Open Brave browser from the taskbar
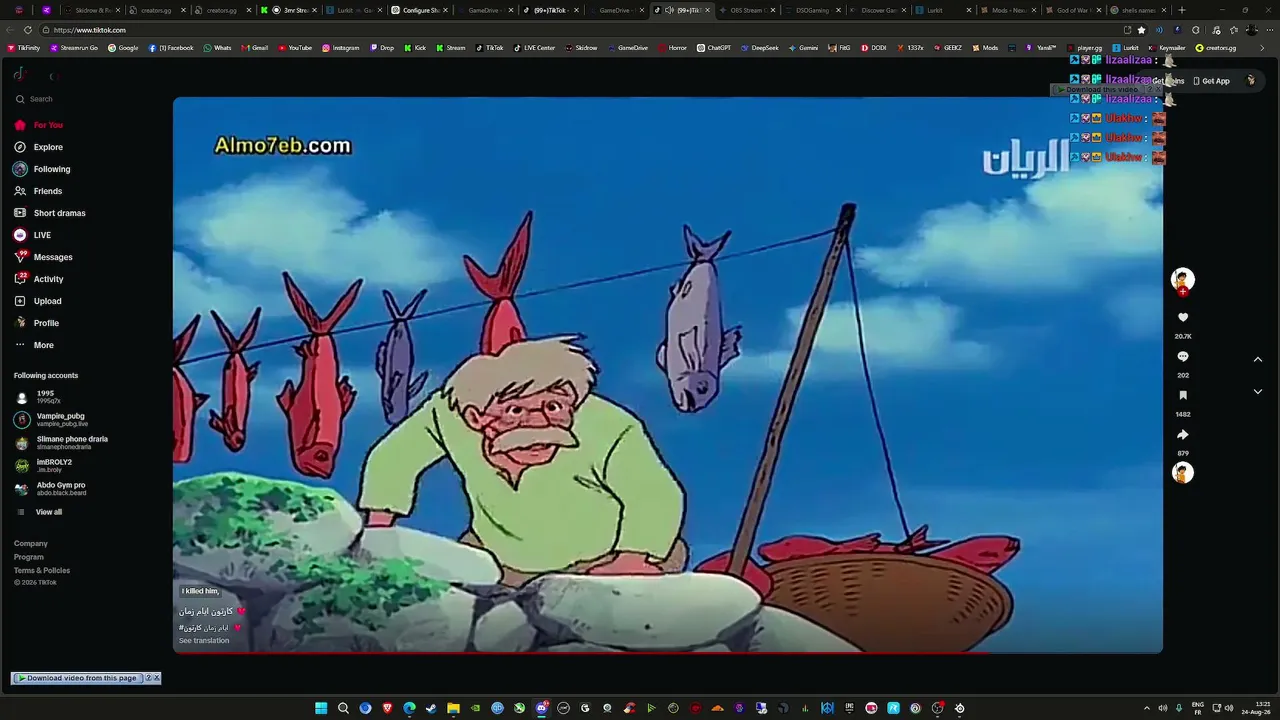 (387, 708)
